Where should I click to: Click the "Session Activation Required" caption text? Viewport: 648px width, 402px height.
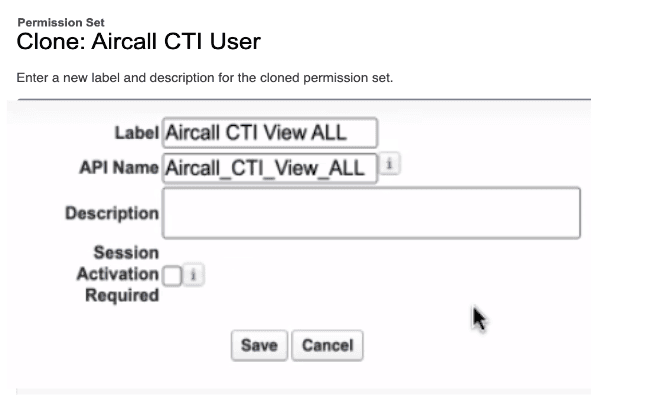click(125, 274)
